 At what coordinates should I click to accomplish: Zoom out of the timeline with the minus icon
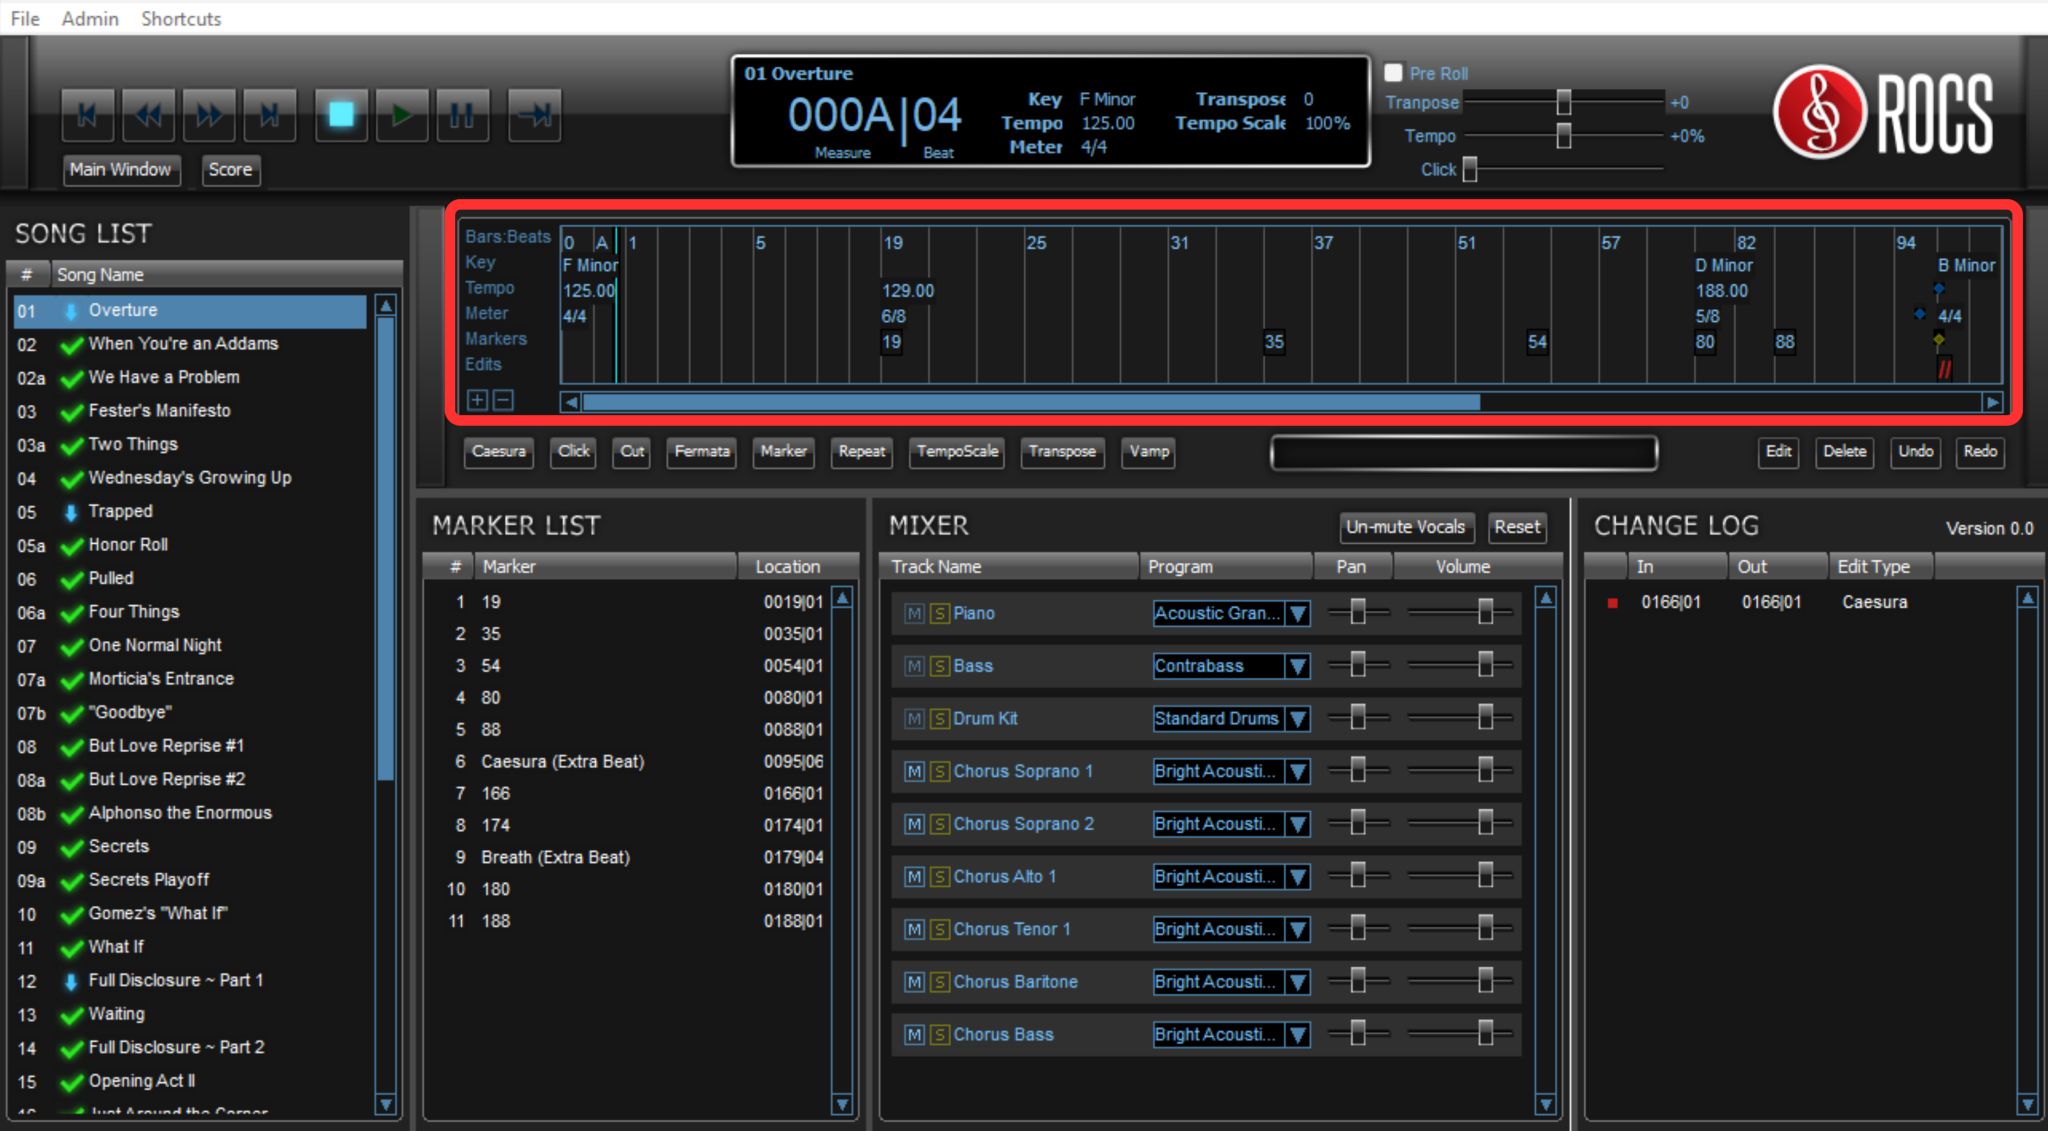503,400
